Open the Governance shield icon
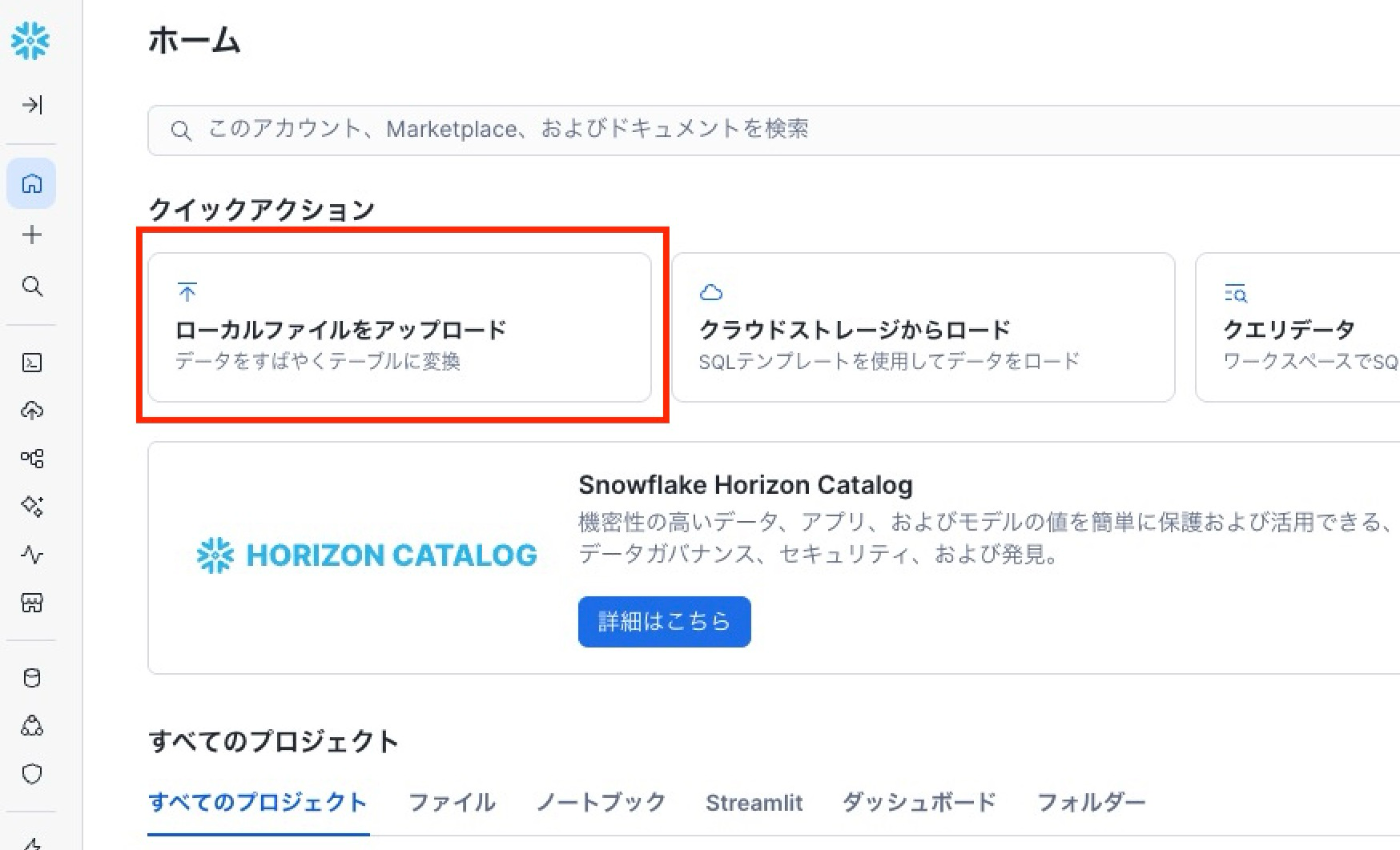The height and width of the screenshot is (850, 1400). (x=31, y=774)
